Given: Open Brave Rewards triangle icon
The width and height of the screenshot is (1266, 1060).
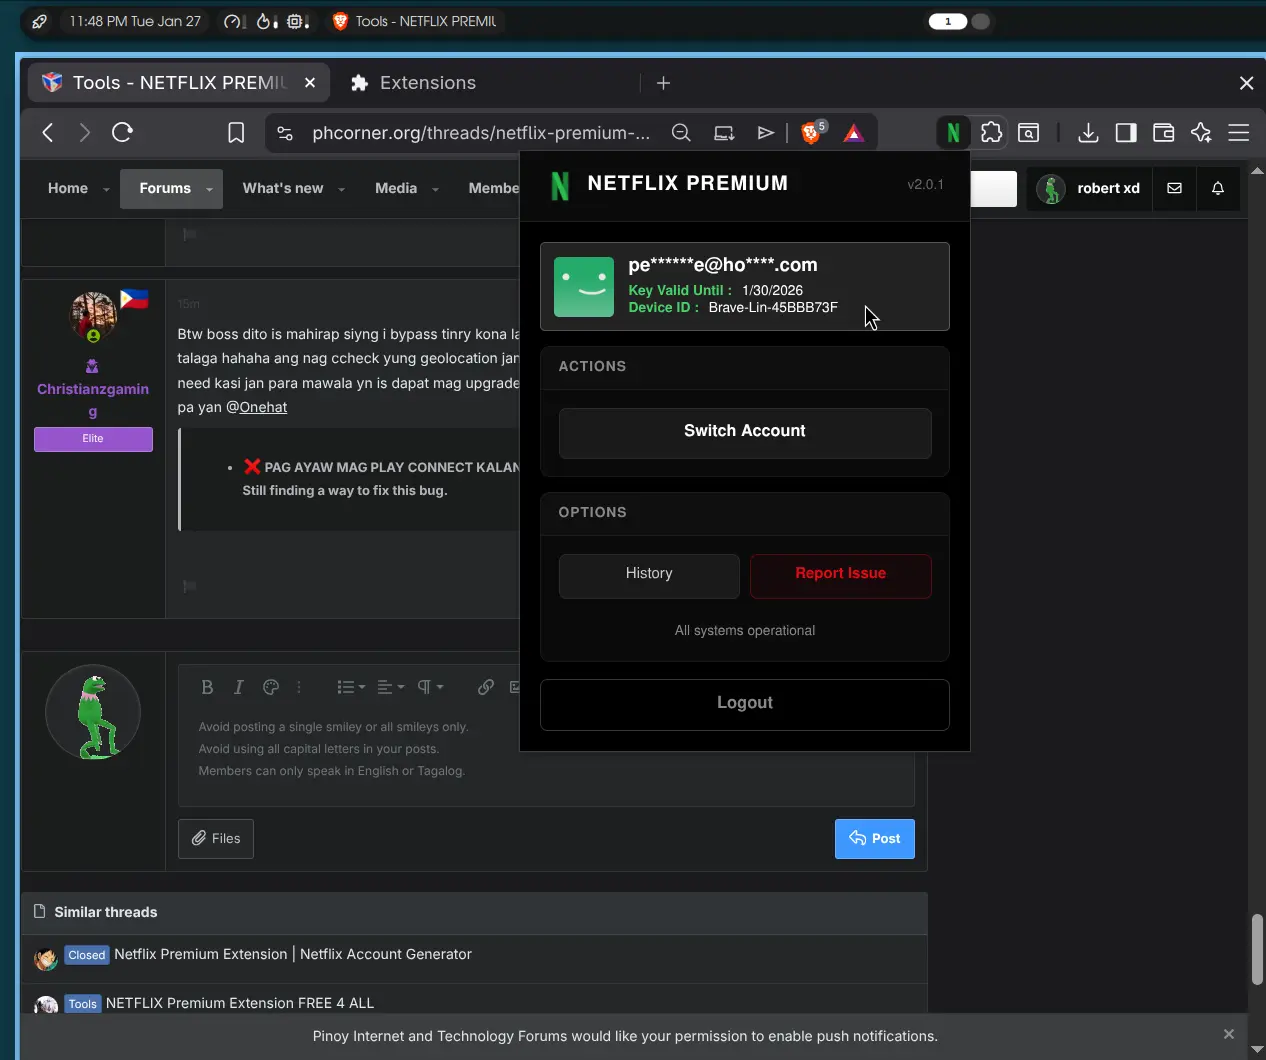Looking at the screenshot, I should [x=853, y=133].
